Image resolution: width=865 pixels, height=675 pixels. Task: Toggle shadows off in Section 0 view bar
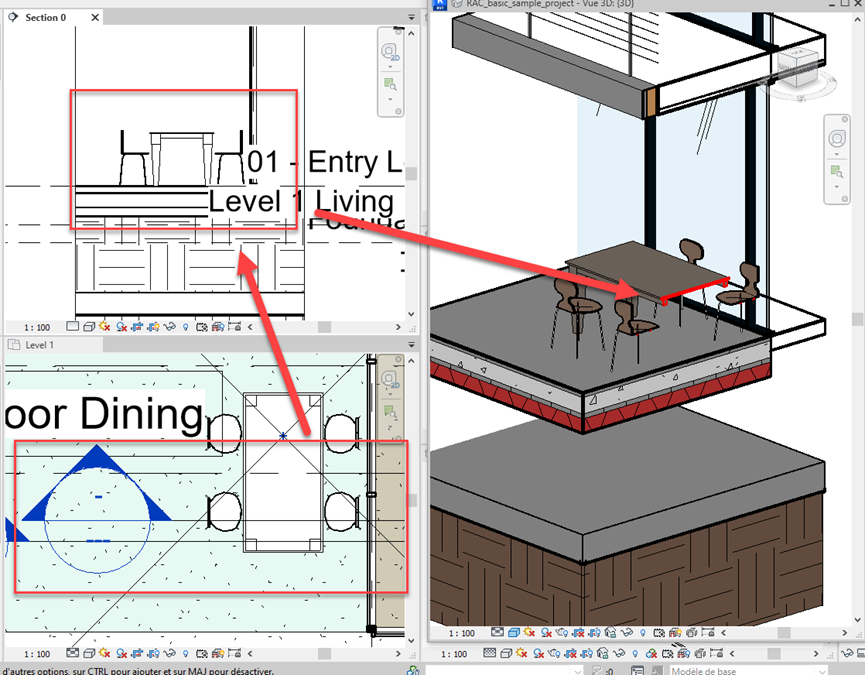[x=120, y=326]
